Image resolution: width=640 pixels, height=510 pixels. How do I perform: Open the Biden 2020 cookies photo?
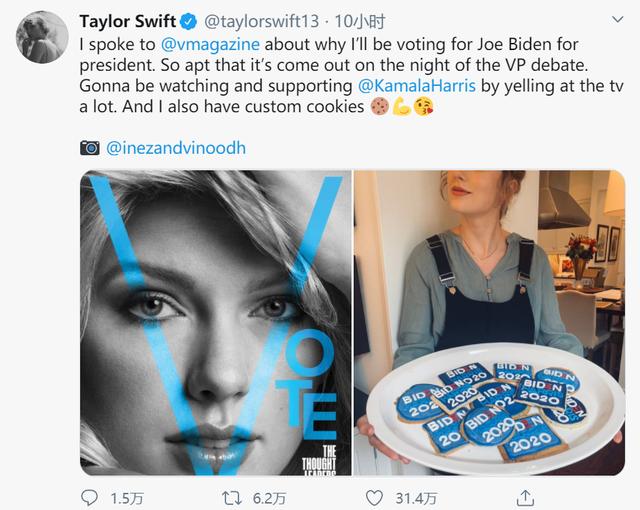tap(489, 323)
